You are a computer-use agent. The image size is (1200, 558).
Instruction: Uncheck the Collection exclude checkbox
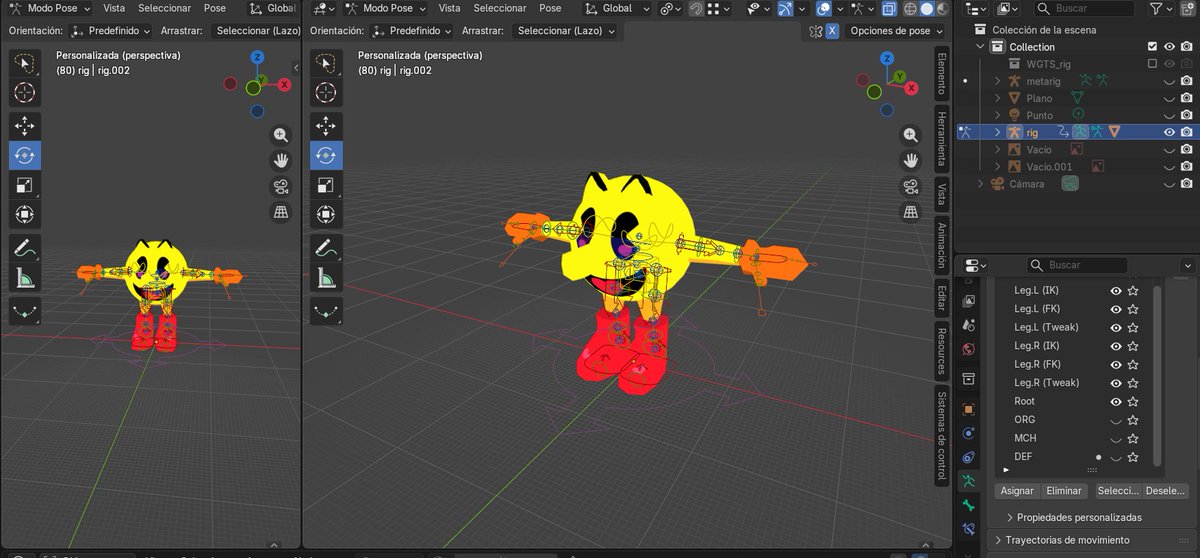(x=1153, y=47)
